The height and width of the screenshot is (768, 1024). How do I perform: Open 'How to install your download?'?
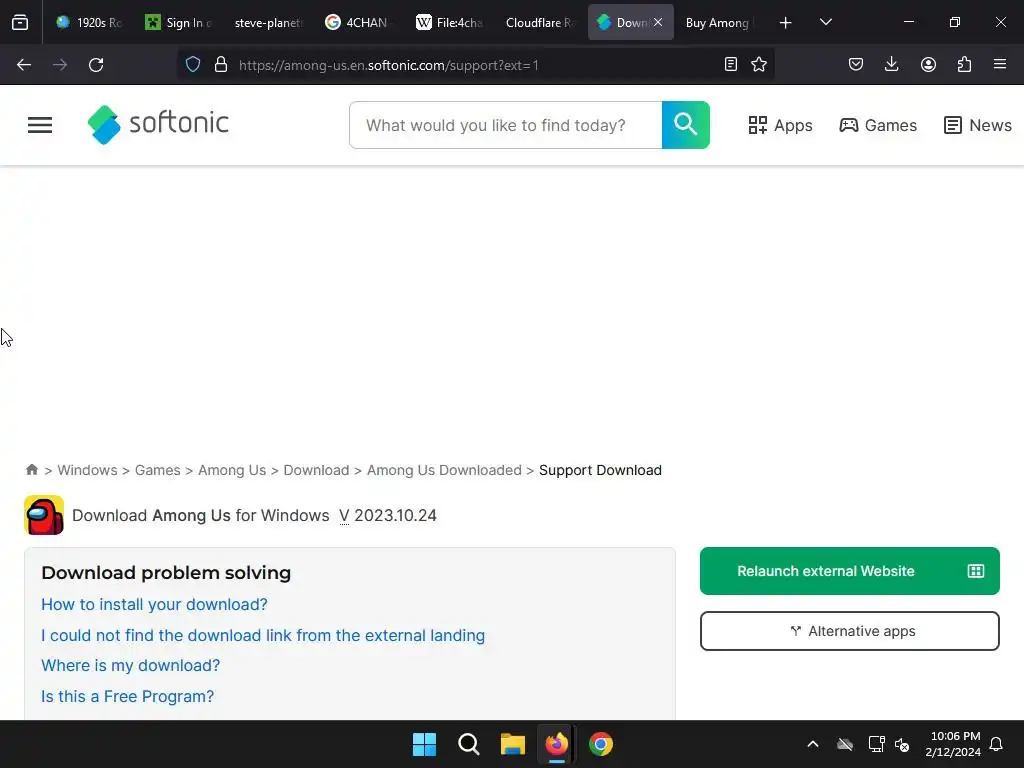click(x=154, y=604)
